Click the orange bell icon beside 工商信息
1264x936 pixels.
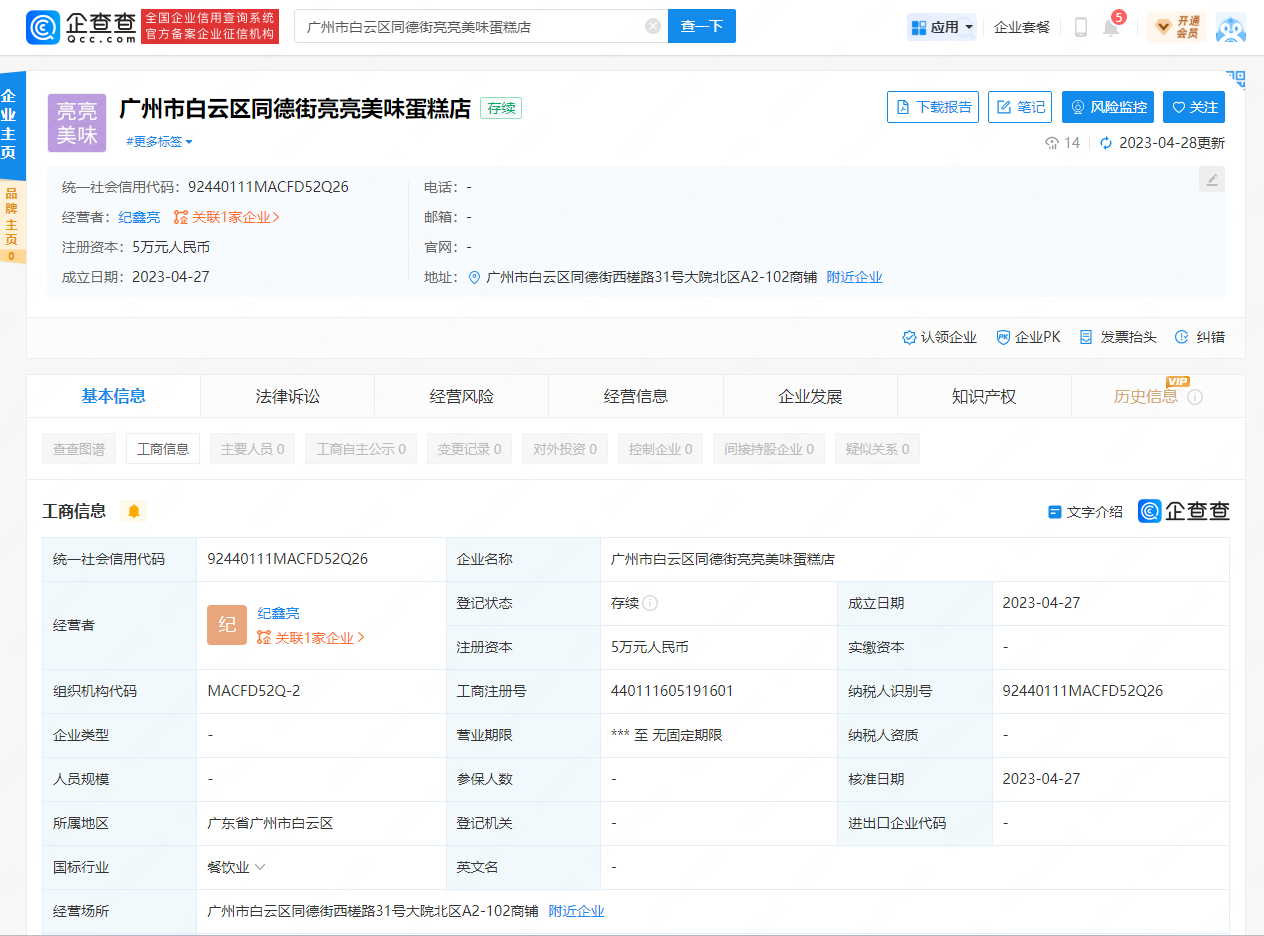(x=133, y=511)
